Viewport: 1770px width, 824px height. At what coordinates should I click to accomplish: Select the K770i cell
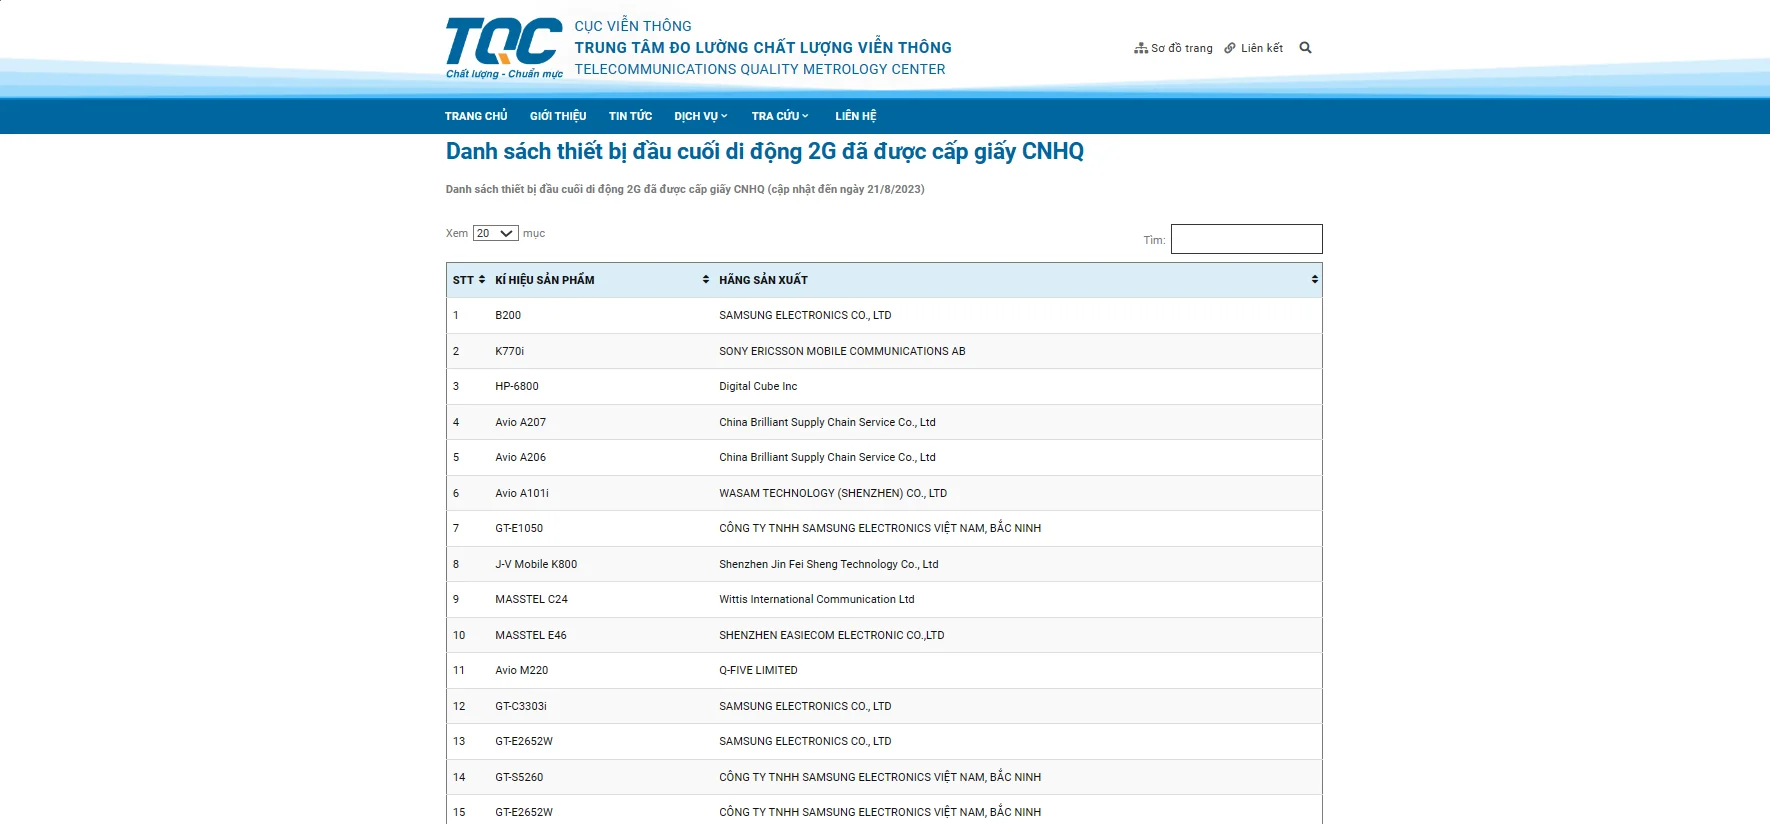(509, 351)
